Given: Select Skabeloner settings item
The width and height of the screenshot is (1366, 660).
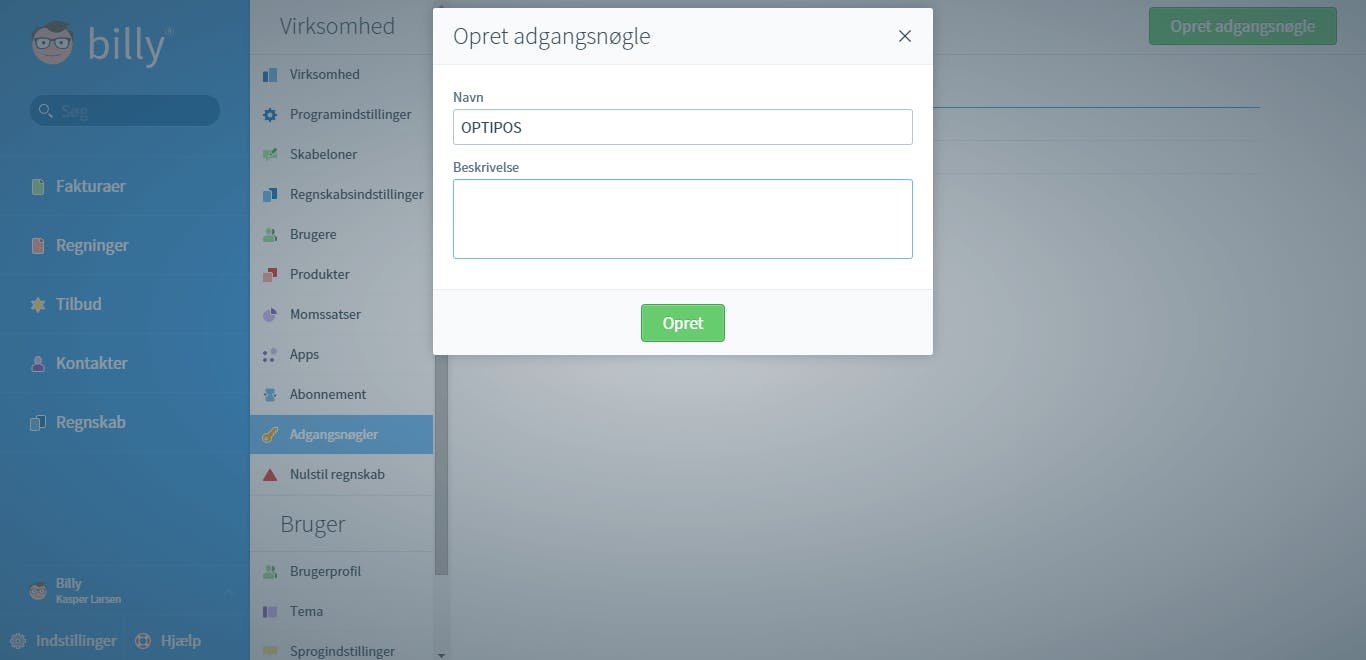Looking at the screenshot, I should click(341, 155).
